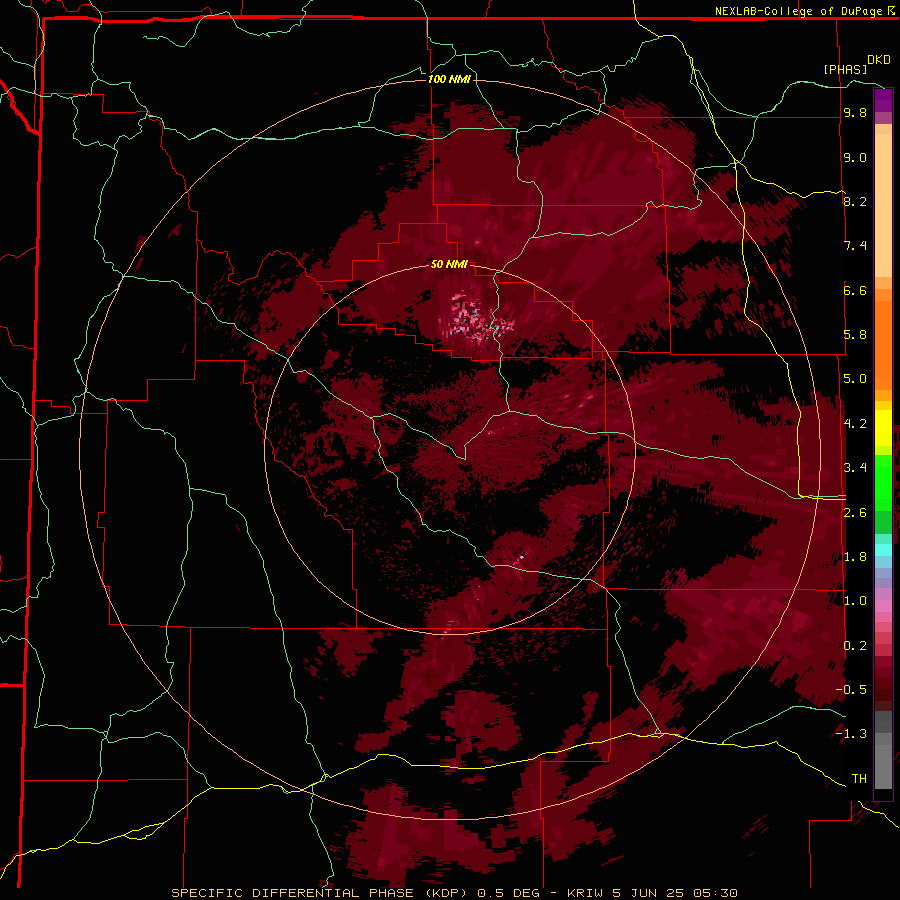Click the "05:30" time in the caption
The height and width of the screenshot is (900, 900).
pyautogui.click(x=715, y=893)
